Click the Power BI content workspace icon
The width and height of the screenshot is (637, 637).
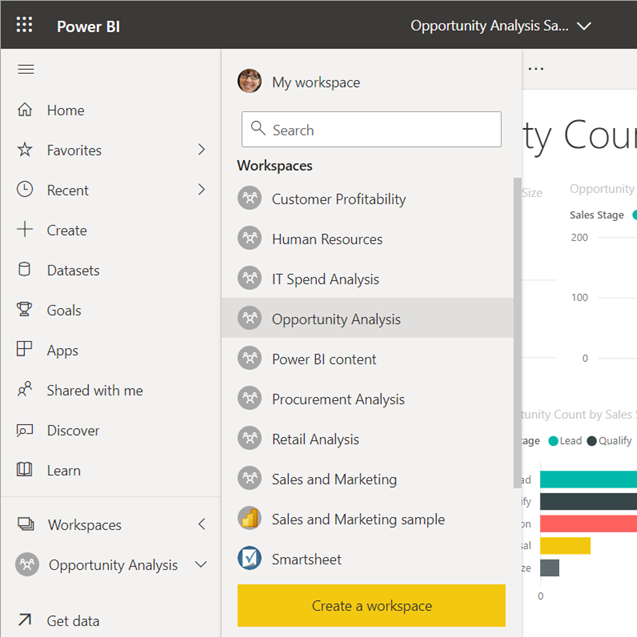(249, 358)
